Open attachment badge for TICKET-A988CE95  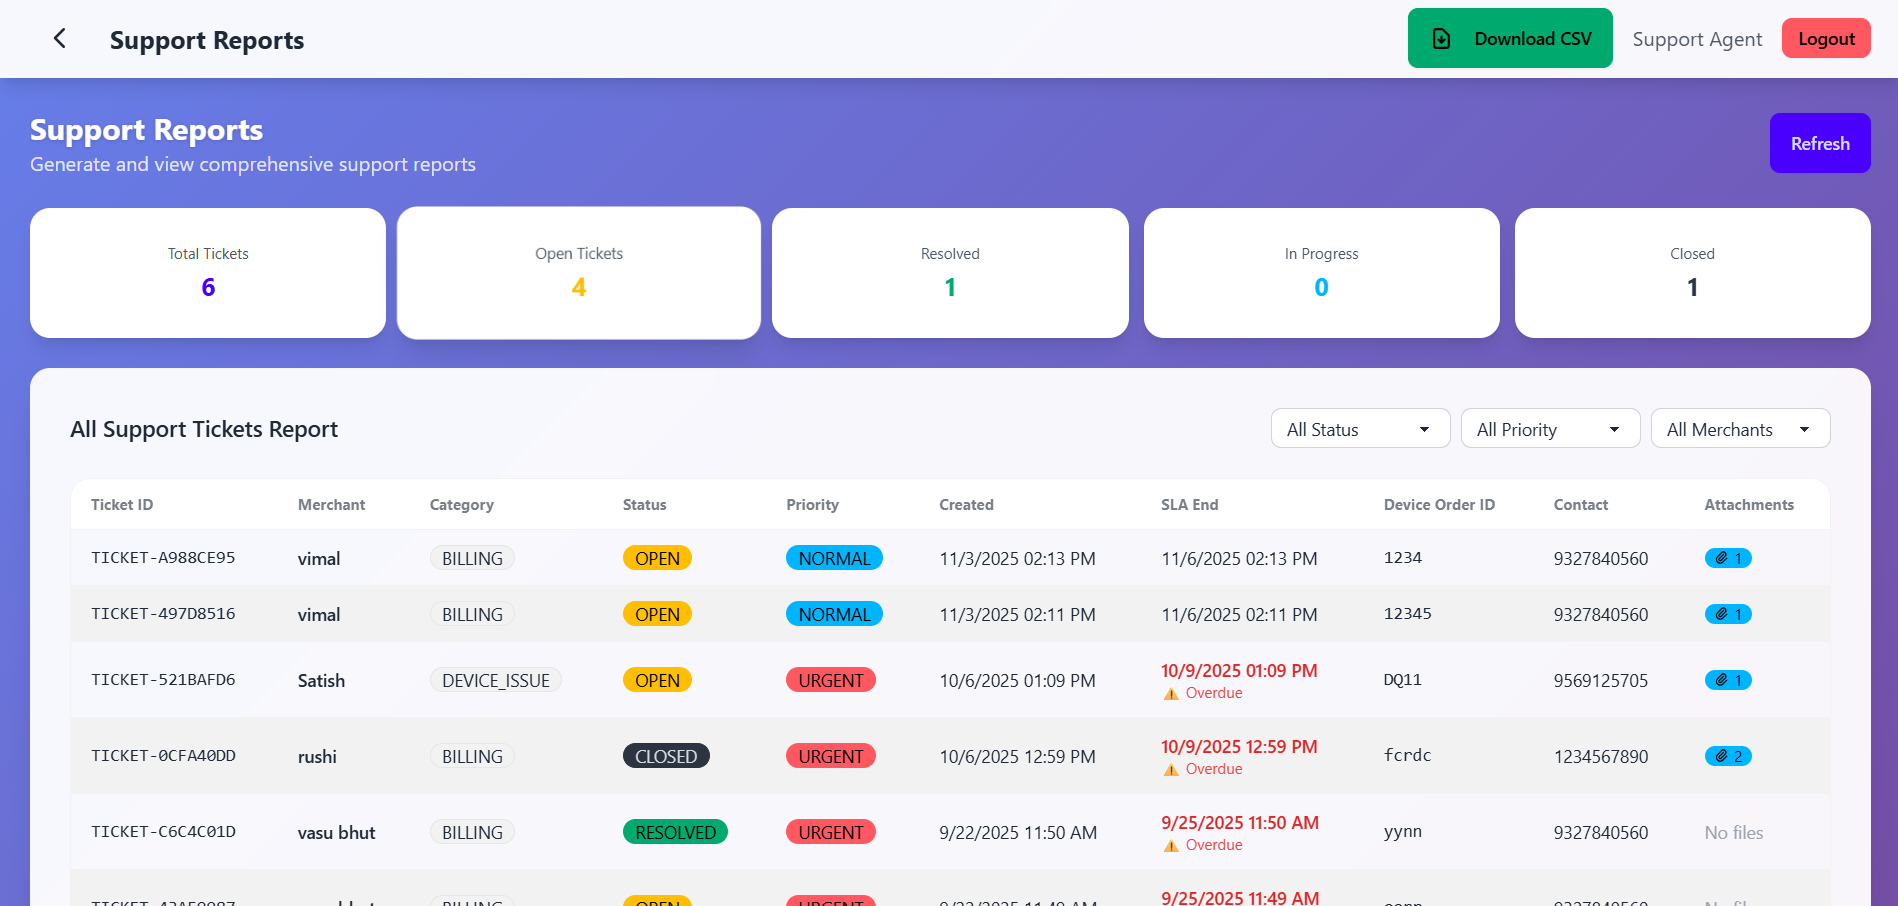(x=1727, y=558)
